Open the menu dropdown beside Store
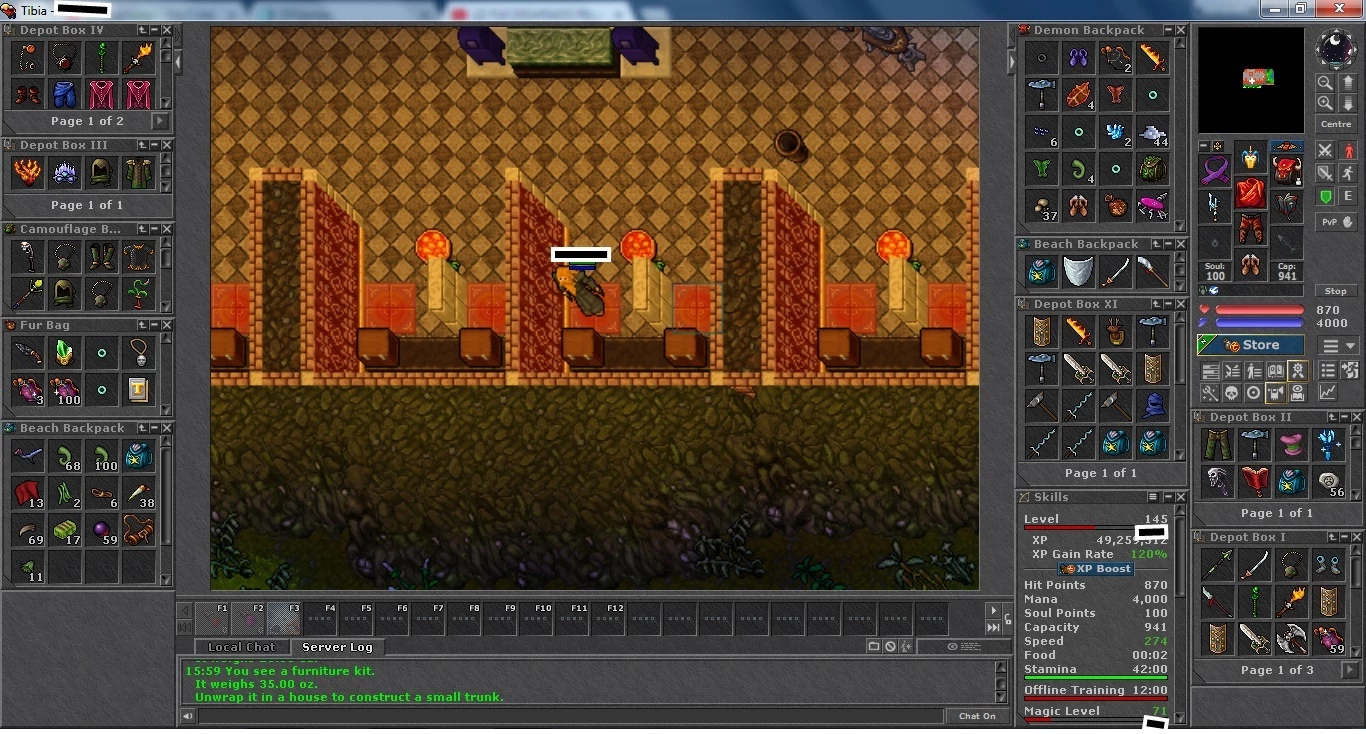This screenshot has height=734, width=1366. point(1337,346)
